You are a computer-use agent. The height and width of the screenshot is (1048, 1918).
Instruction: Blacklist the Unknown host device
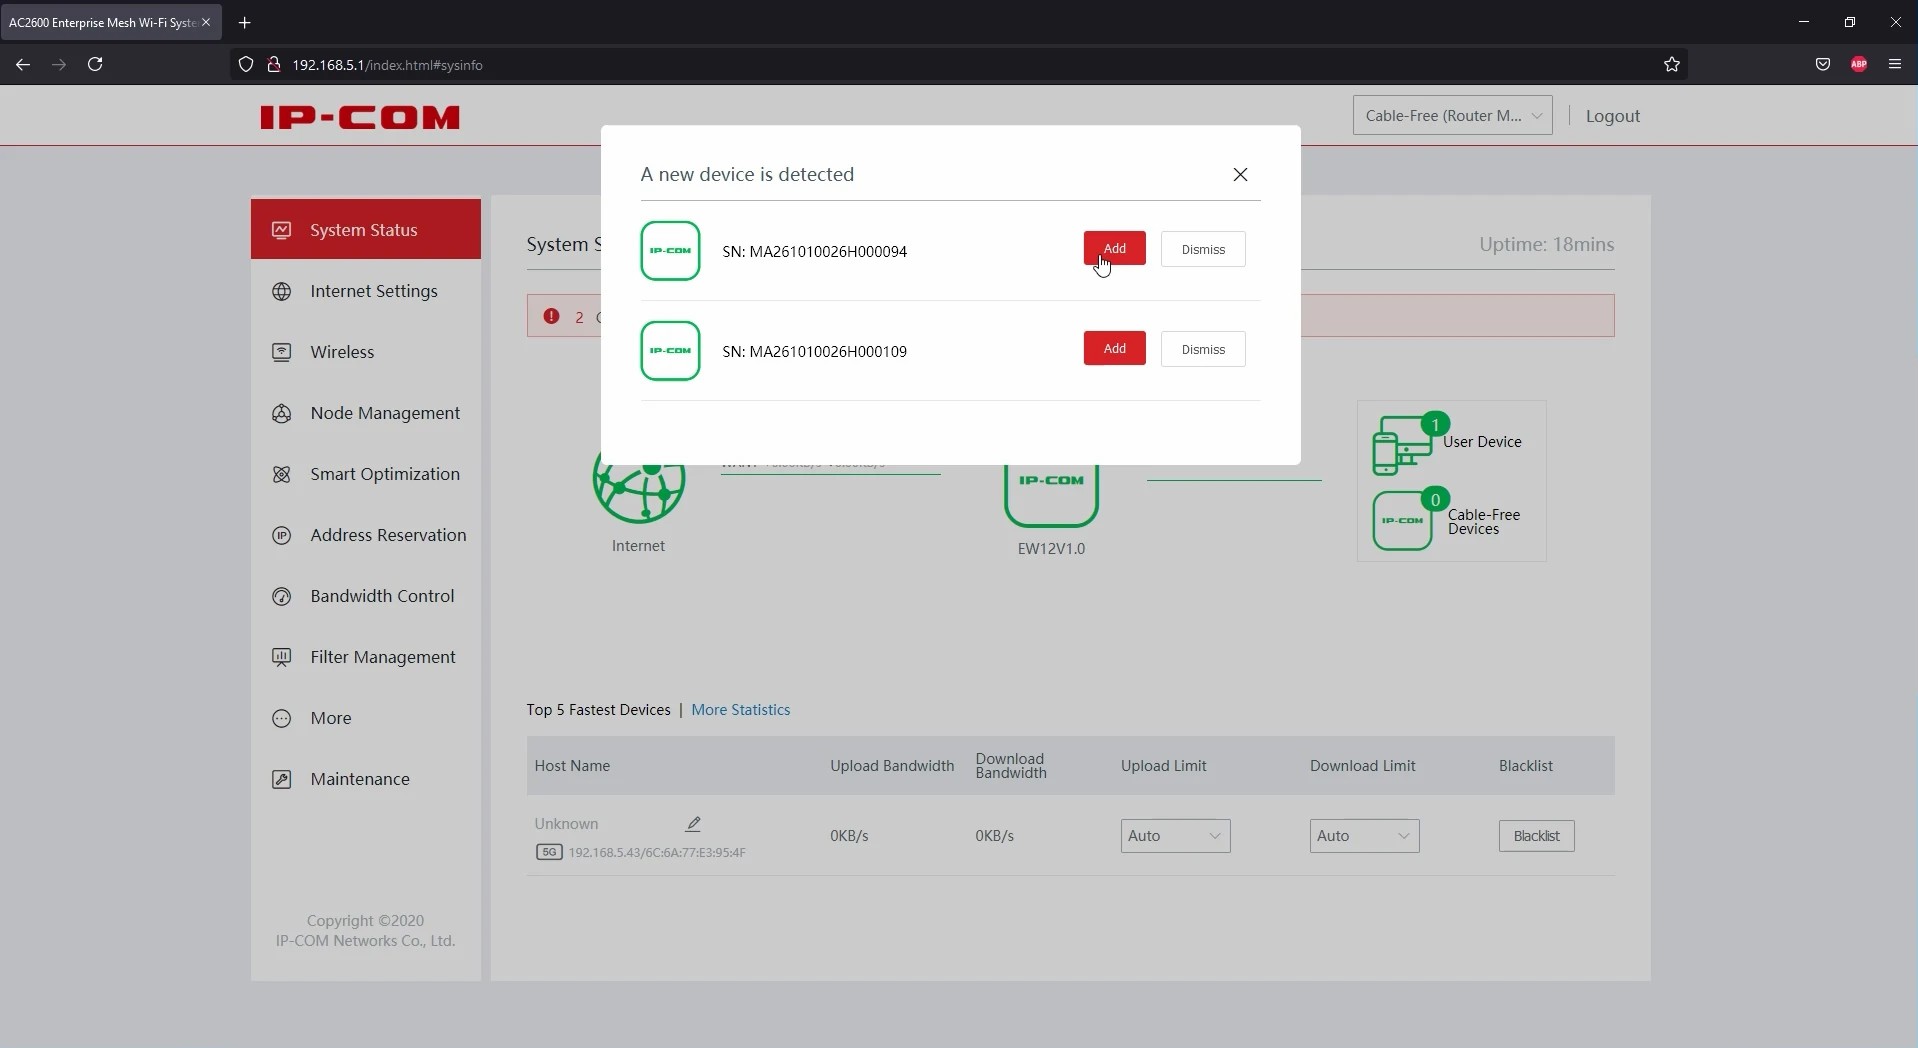coord(1536,836)
